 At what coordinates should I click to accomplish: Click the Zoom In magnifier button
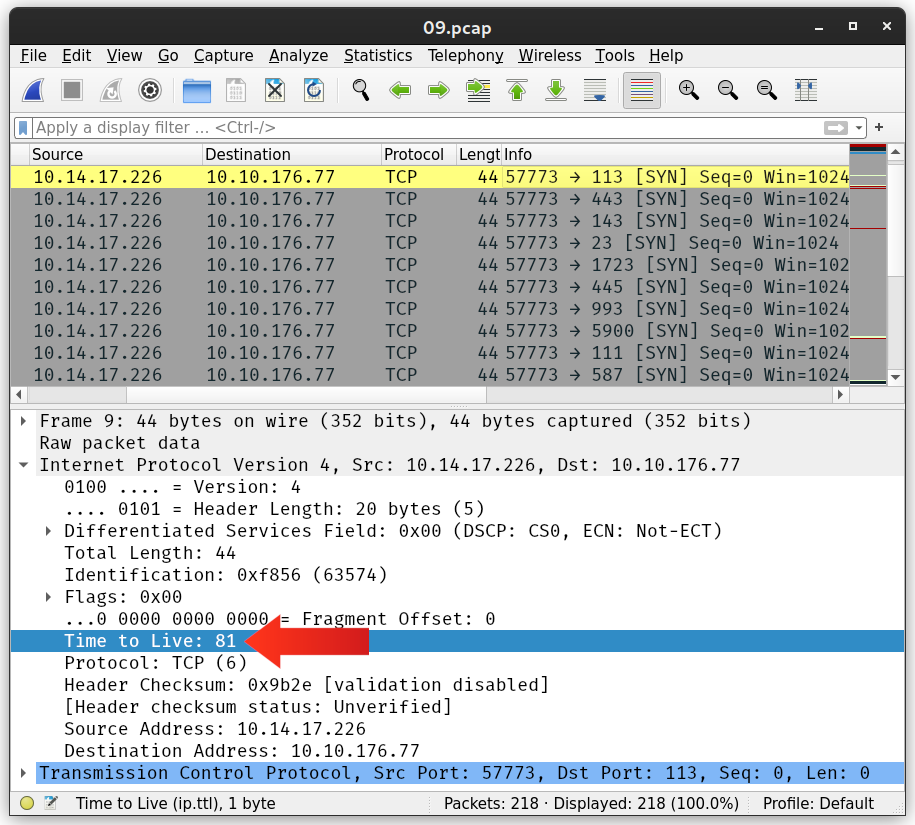pyautogui.click(x=689, y=90)
